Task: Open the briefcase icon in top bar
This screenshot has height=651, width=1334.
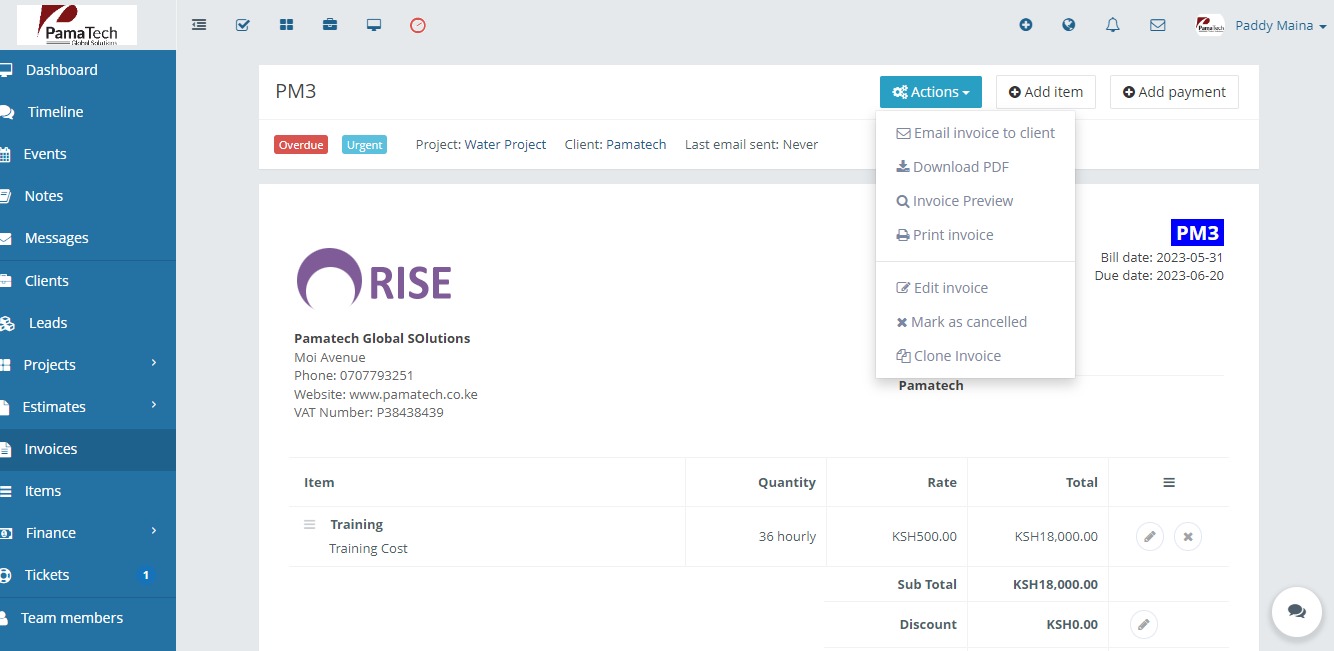Action: tap(330, 25)
